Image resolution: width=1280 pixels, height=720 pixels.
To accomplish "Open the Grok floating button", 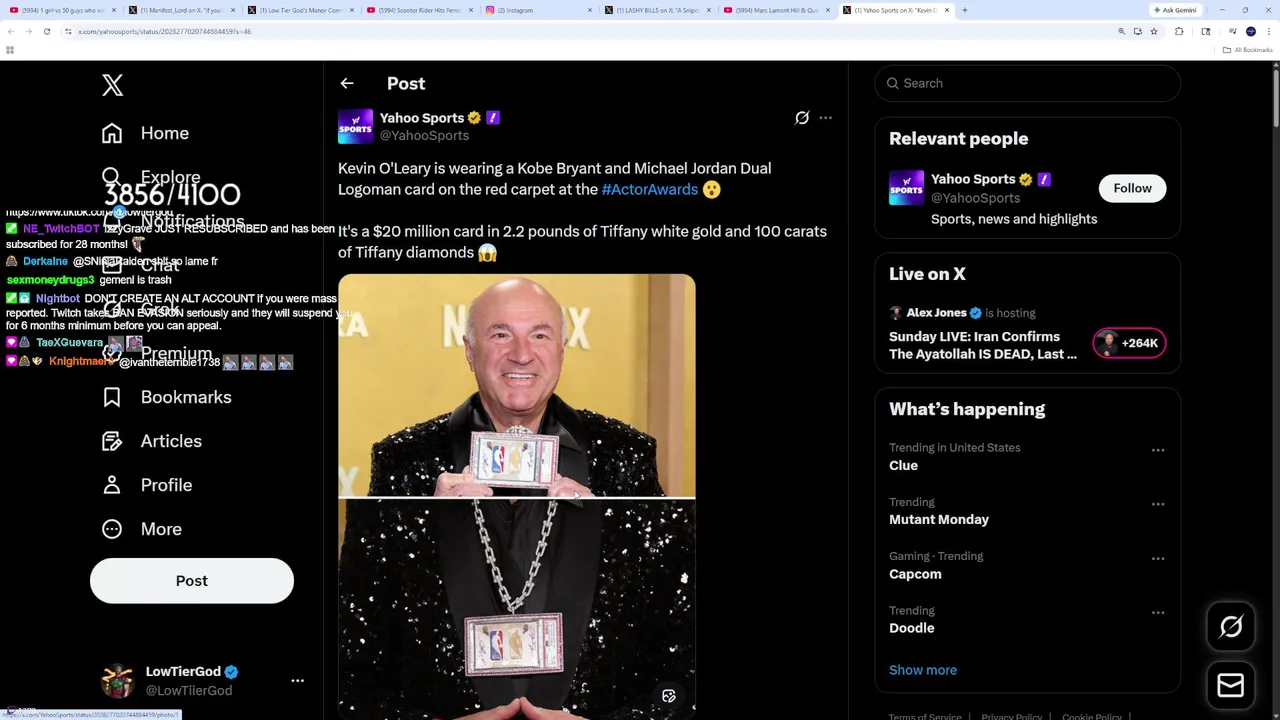I will tap(1231, 627).
